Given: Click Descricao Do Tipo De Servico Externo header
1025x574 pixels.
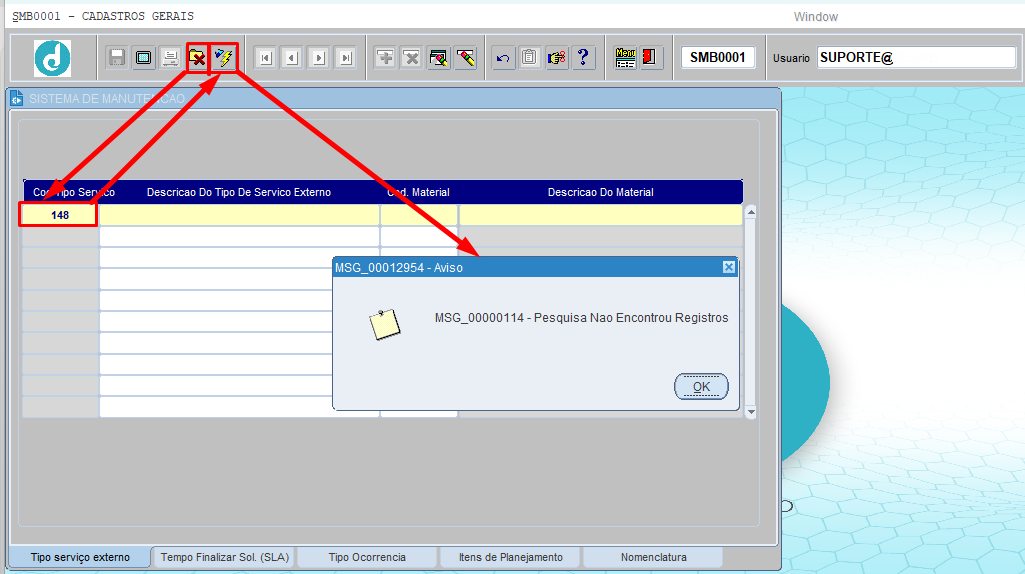Looking at the screenshot, I should [239, 192].
